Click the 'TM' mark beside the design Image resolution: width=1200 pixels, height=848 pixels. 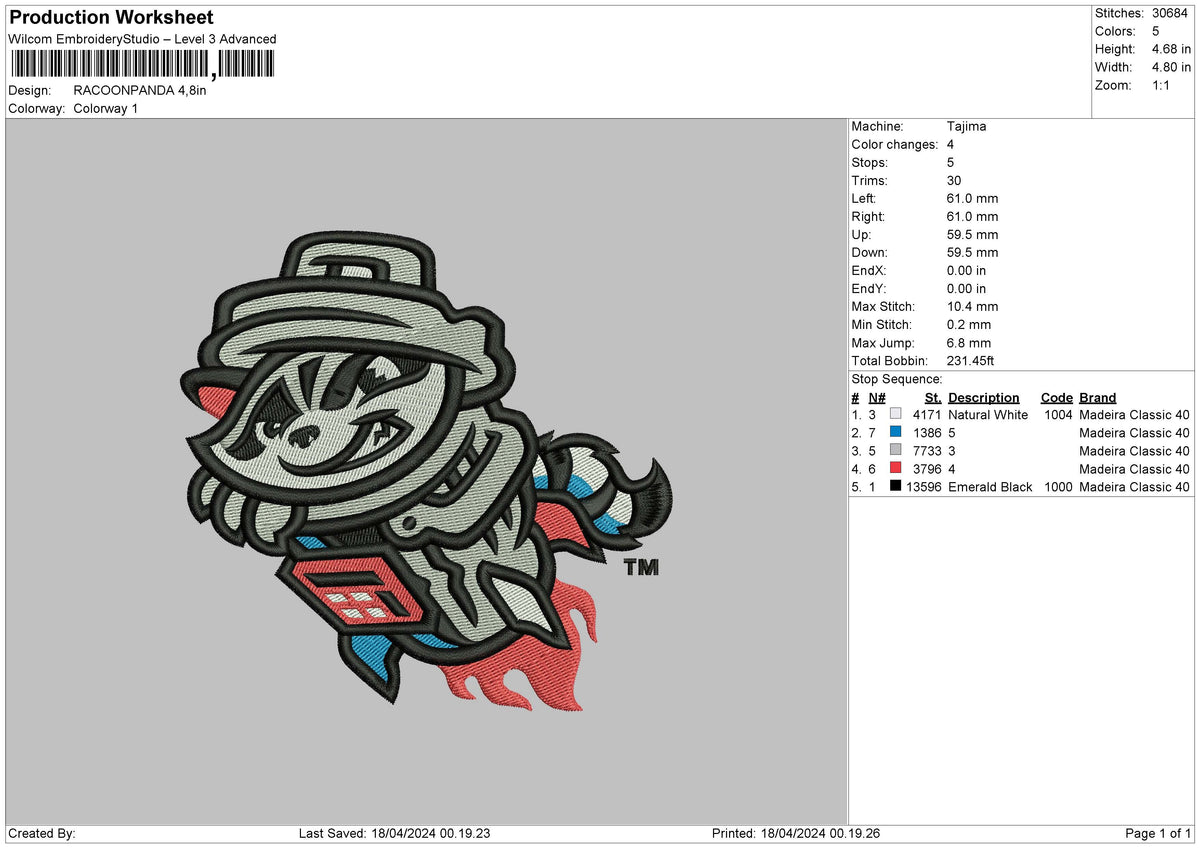click(x=642, y=568)
